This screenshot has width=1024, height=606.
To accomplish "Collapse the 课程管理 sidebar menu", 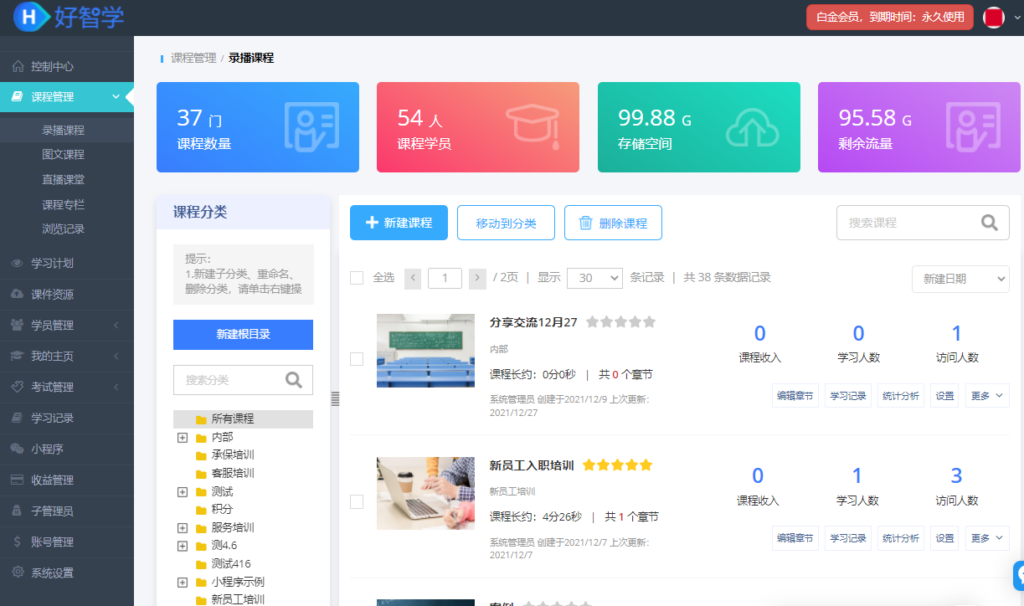I will coord(67,97).
